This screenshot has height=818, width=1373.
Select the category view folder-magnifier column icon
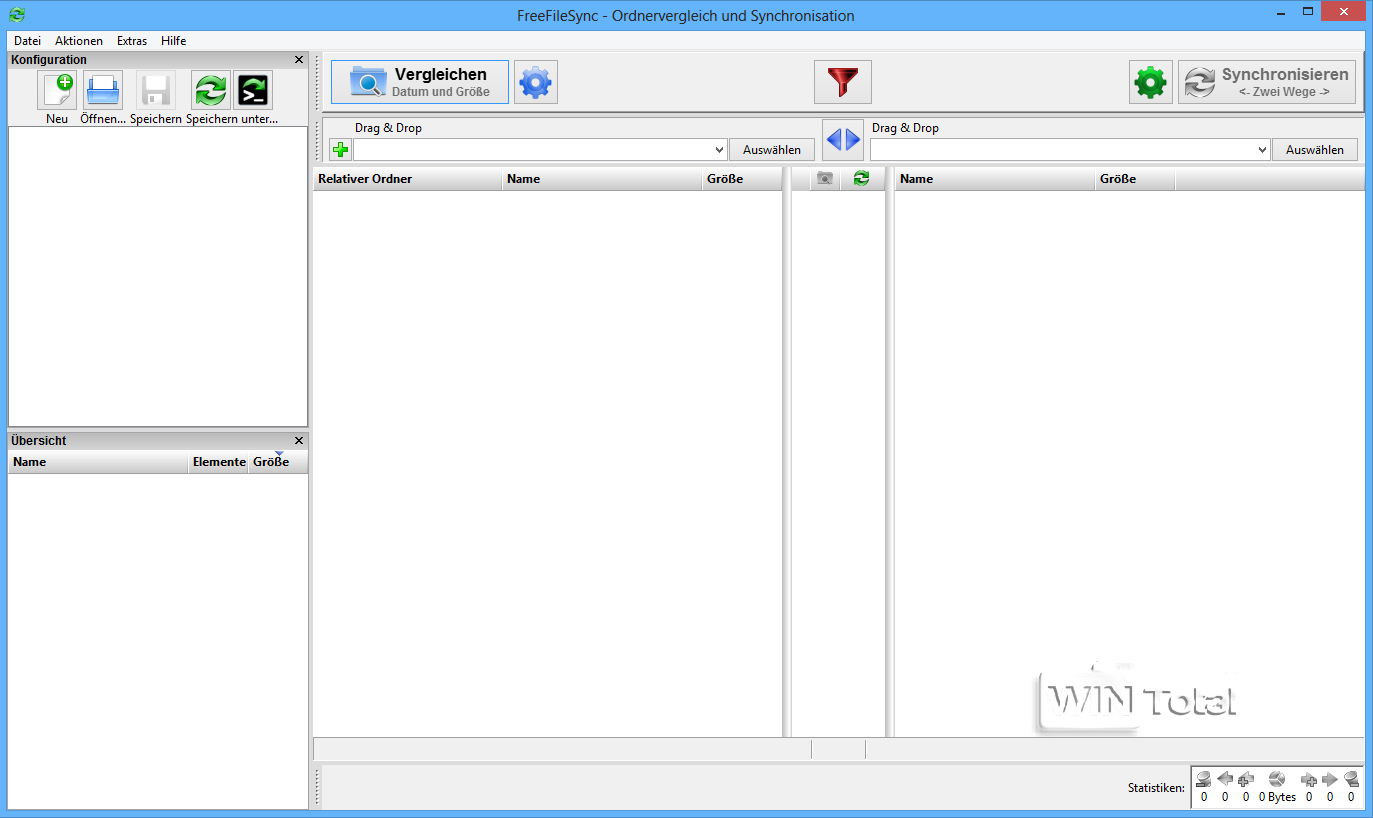[x=825, y=178]
